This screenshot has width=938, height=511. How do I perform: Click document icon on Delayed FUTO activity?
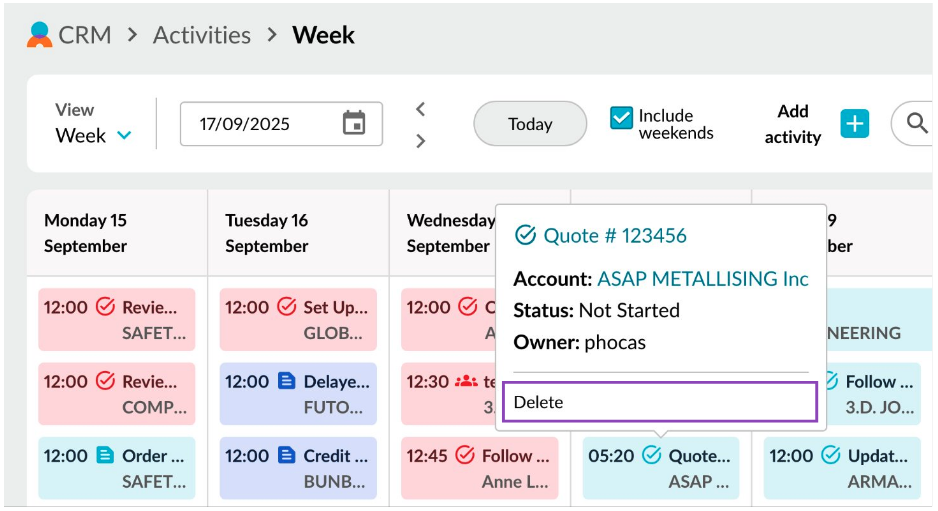point(287,381)
